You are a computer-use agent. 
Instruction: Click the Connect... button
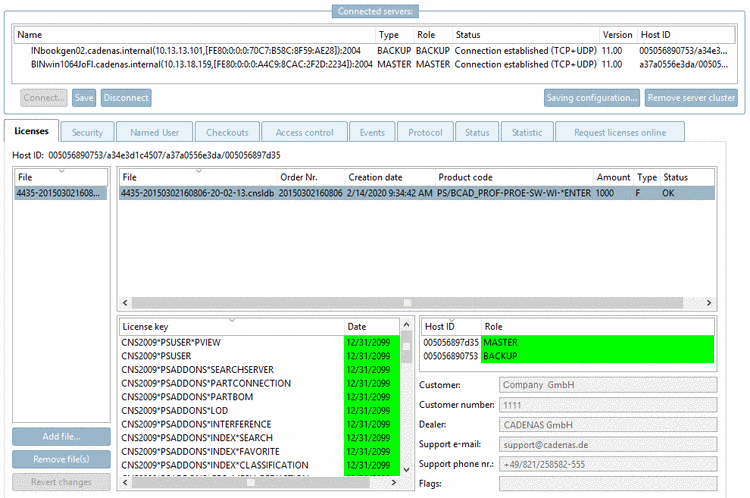click(44, 98)
